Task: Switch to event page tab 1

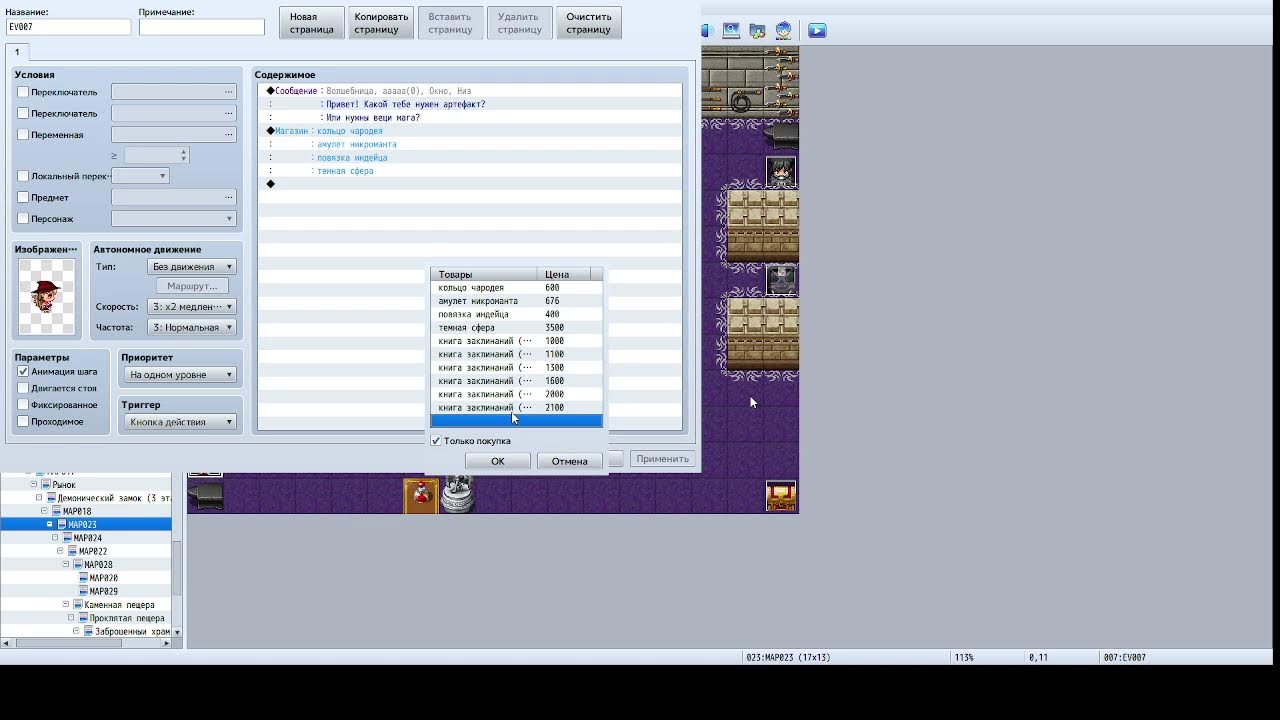Action: (17, 52)
